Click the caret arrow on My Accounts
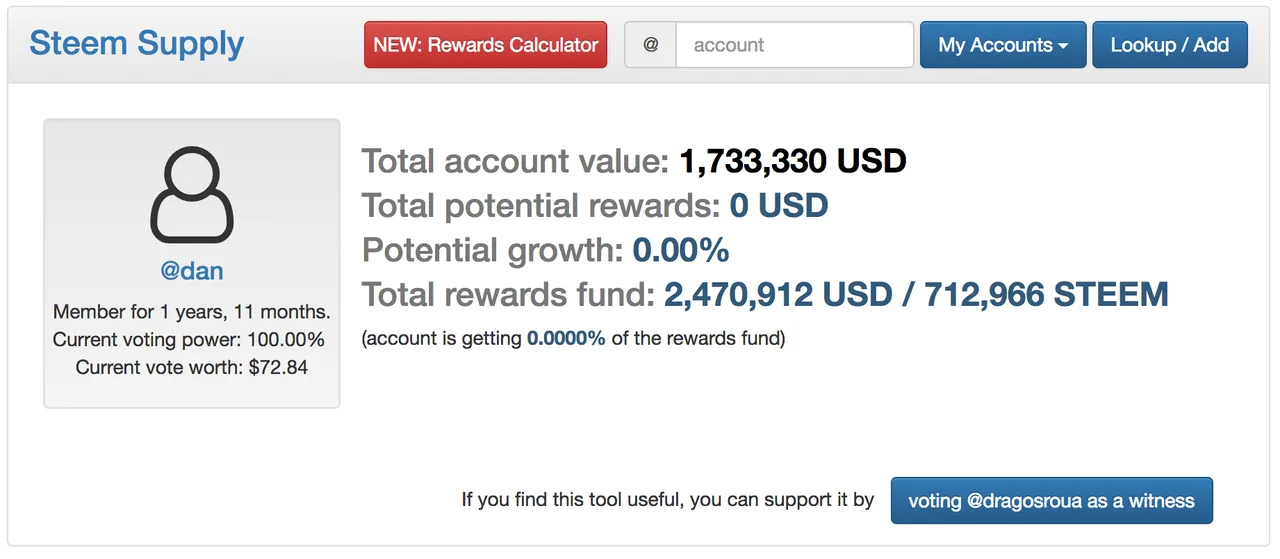Image resolution: width=1280 pixels, height=559 pixels. (x=1063, y=46)
